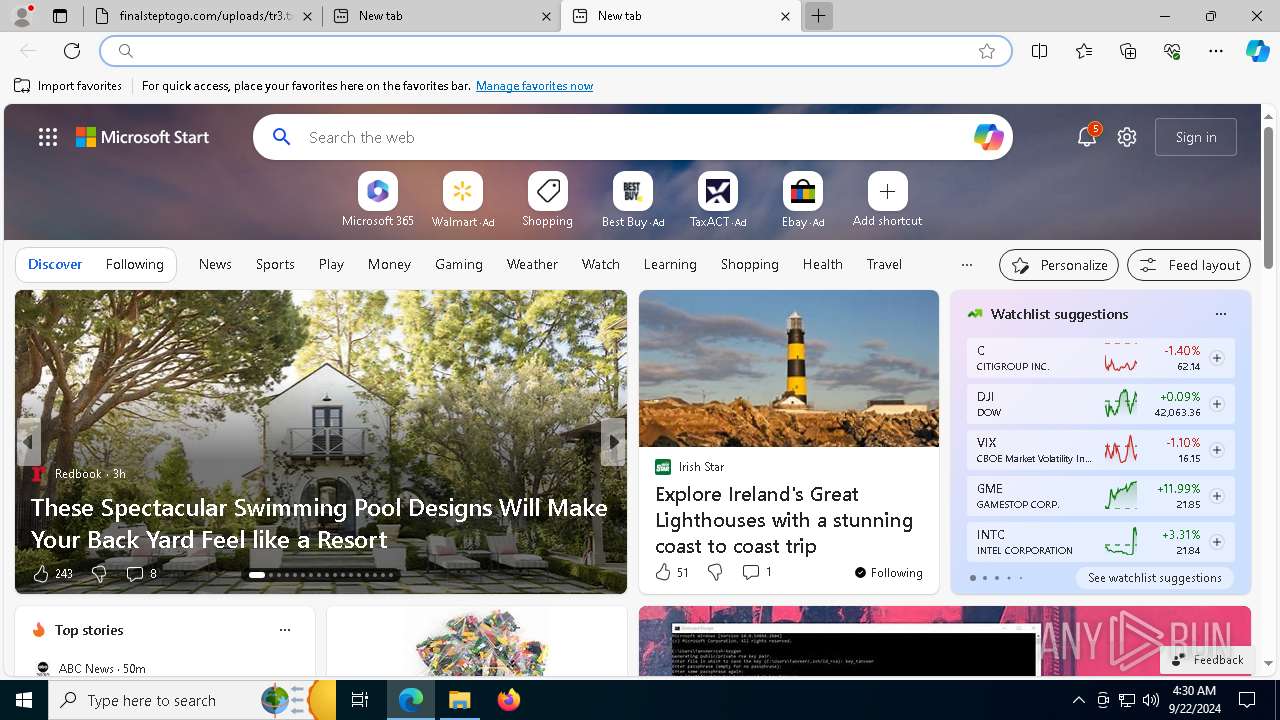Image resolution: width=1280 pixels, height=720 pixels.
Task: Click the Copilot icon in search box
Action: point(988,137)
